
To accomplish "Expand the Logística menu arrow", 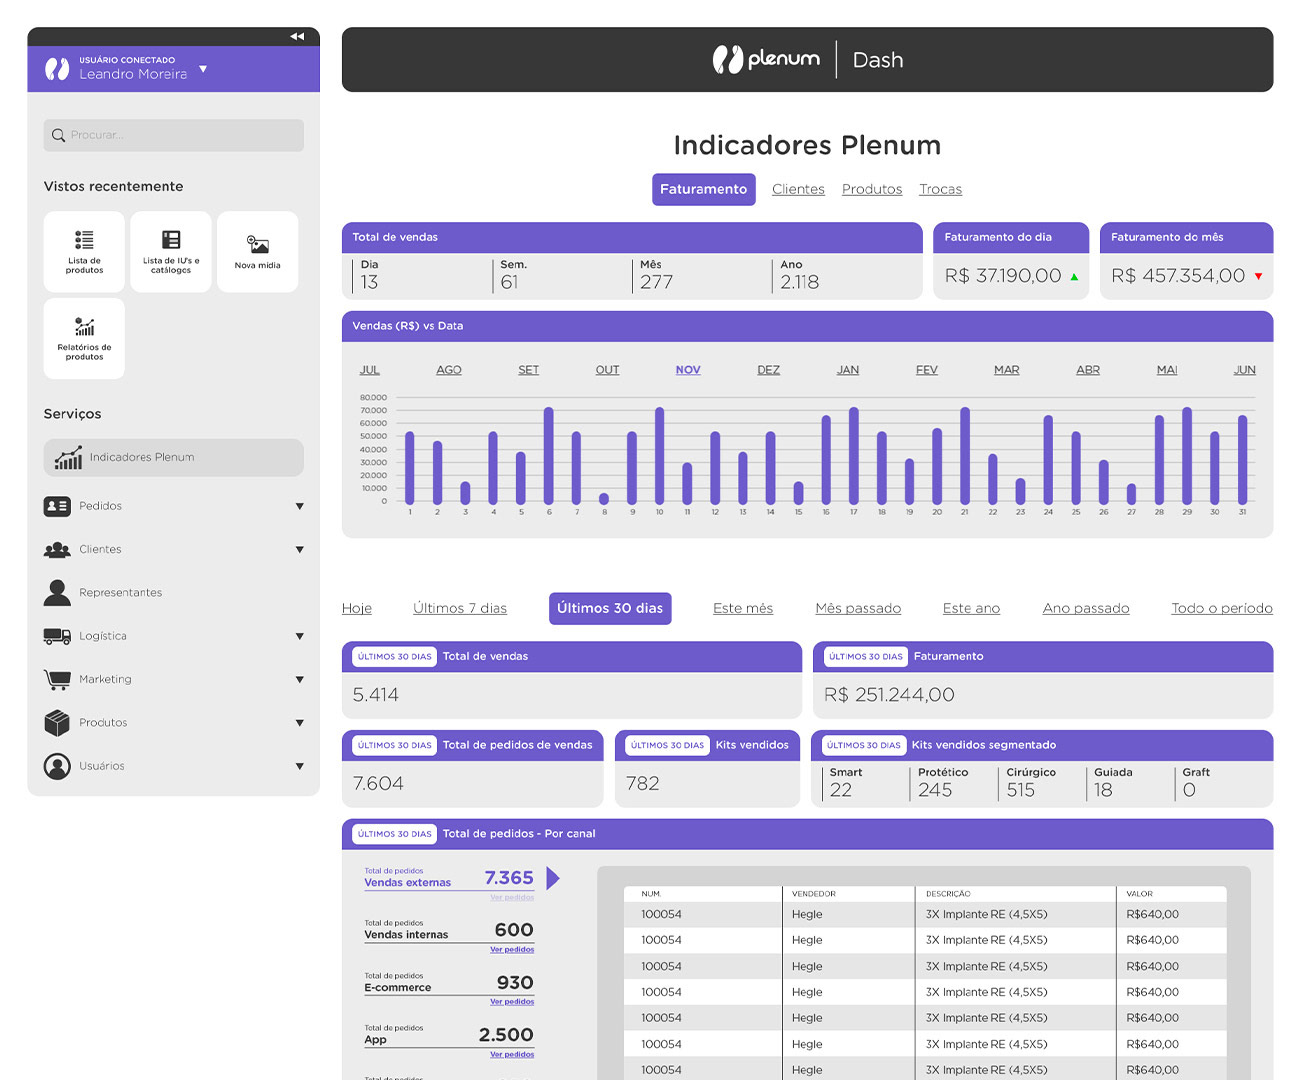I will (x=299, y=636).
